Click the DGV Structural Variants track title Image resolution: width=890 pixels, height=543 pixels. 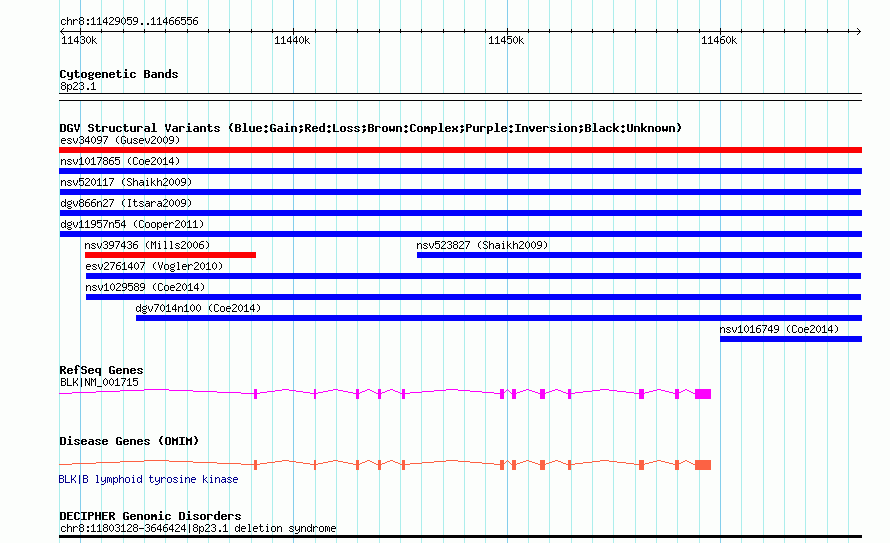371,128
